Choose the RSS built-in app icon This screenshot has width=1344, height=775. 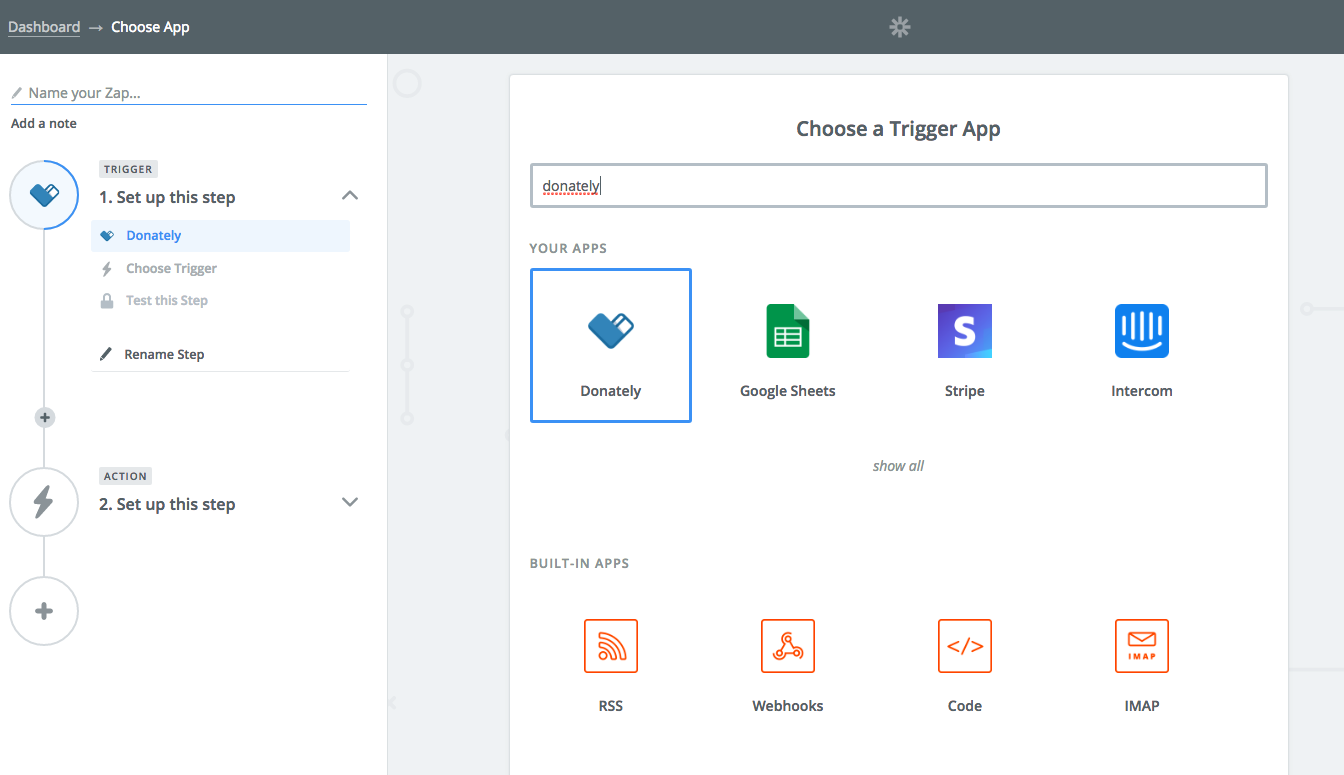click(x=611, y=646)
